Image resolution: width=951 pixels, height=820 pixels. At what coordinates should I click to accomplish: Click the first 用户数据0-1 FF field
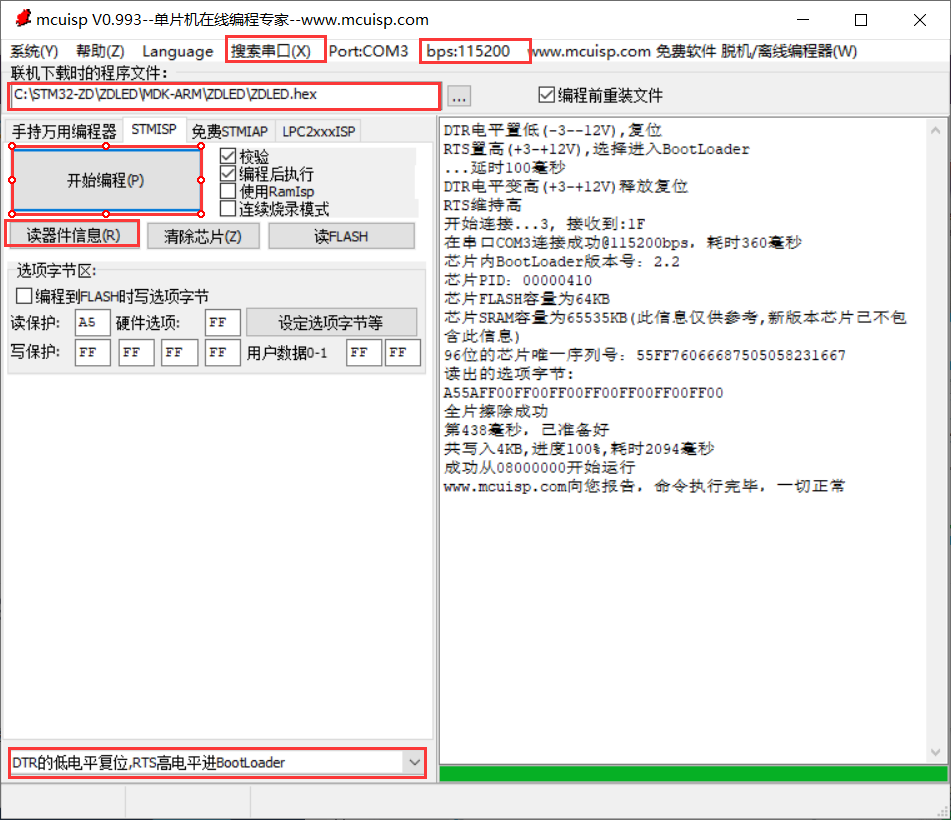coord(364,352)
